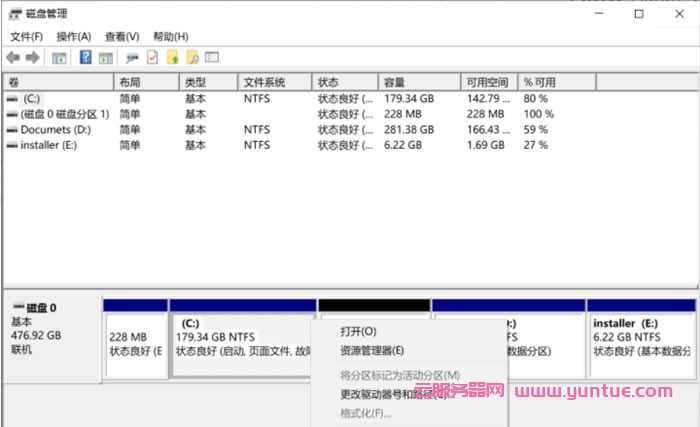700x427 pixels.
Task: Select the Documets (D:) volume row
Action: 56,130
